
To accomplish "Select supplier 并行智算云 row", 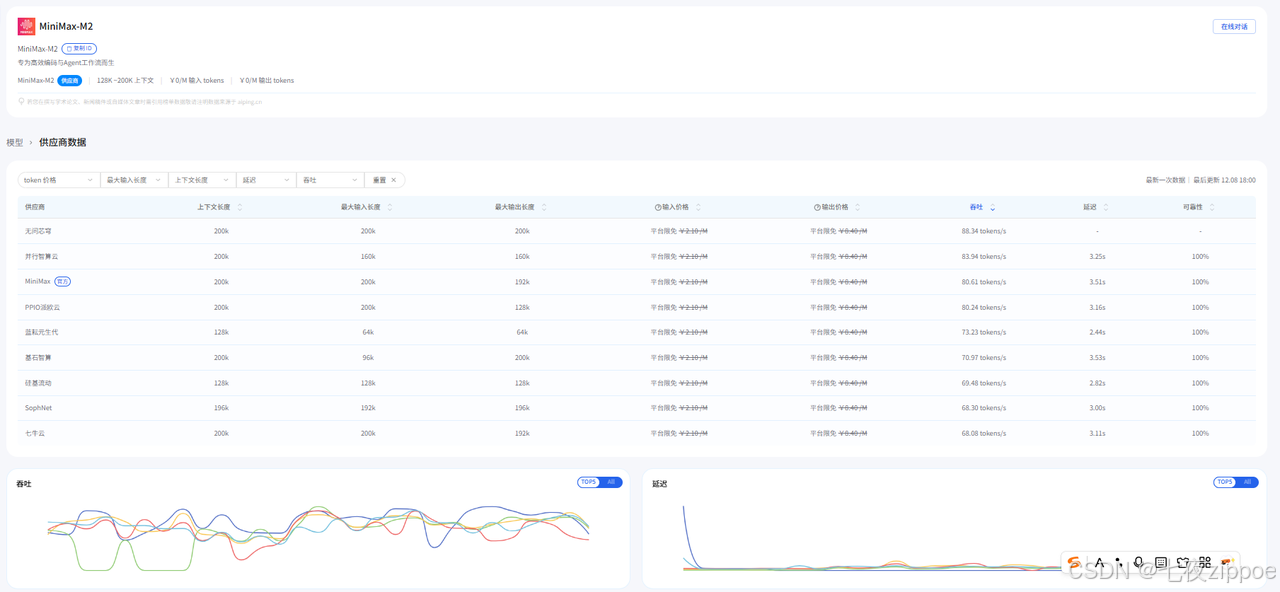I will (637, 256).
